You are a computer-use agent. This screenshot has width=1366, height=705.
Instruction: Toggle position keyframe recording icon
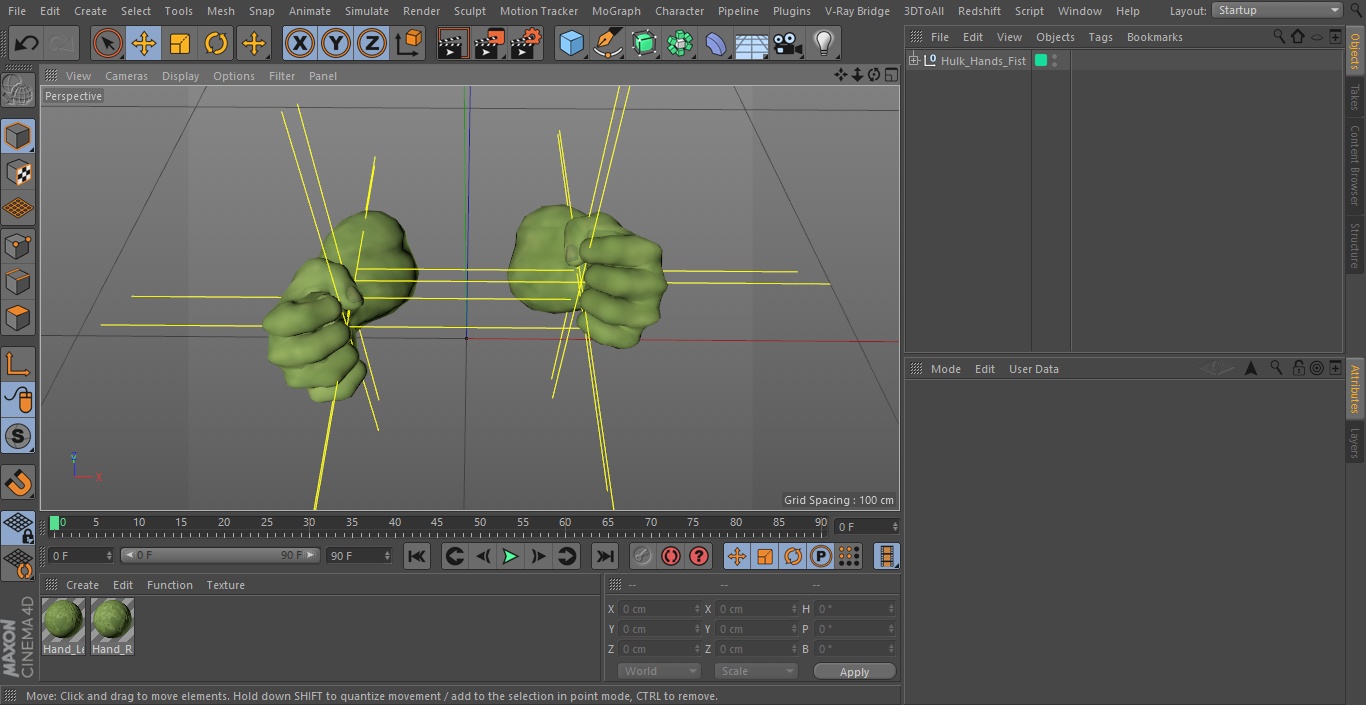click(x=737, y=556)
